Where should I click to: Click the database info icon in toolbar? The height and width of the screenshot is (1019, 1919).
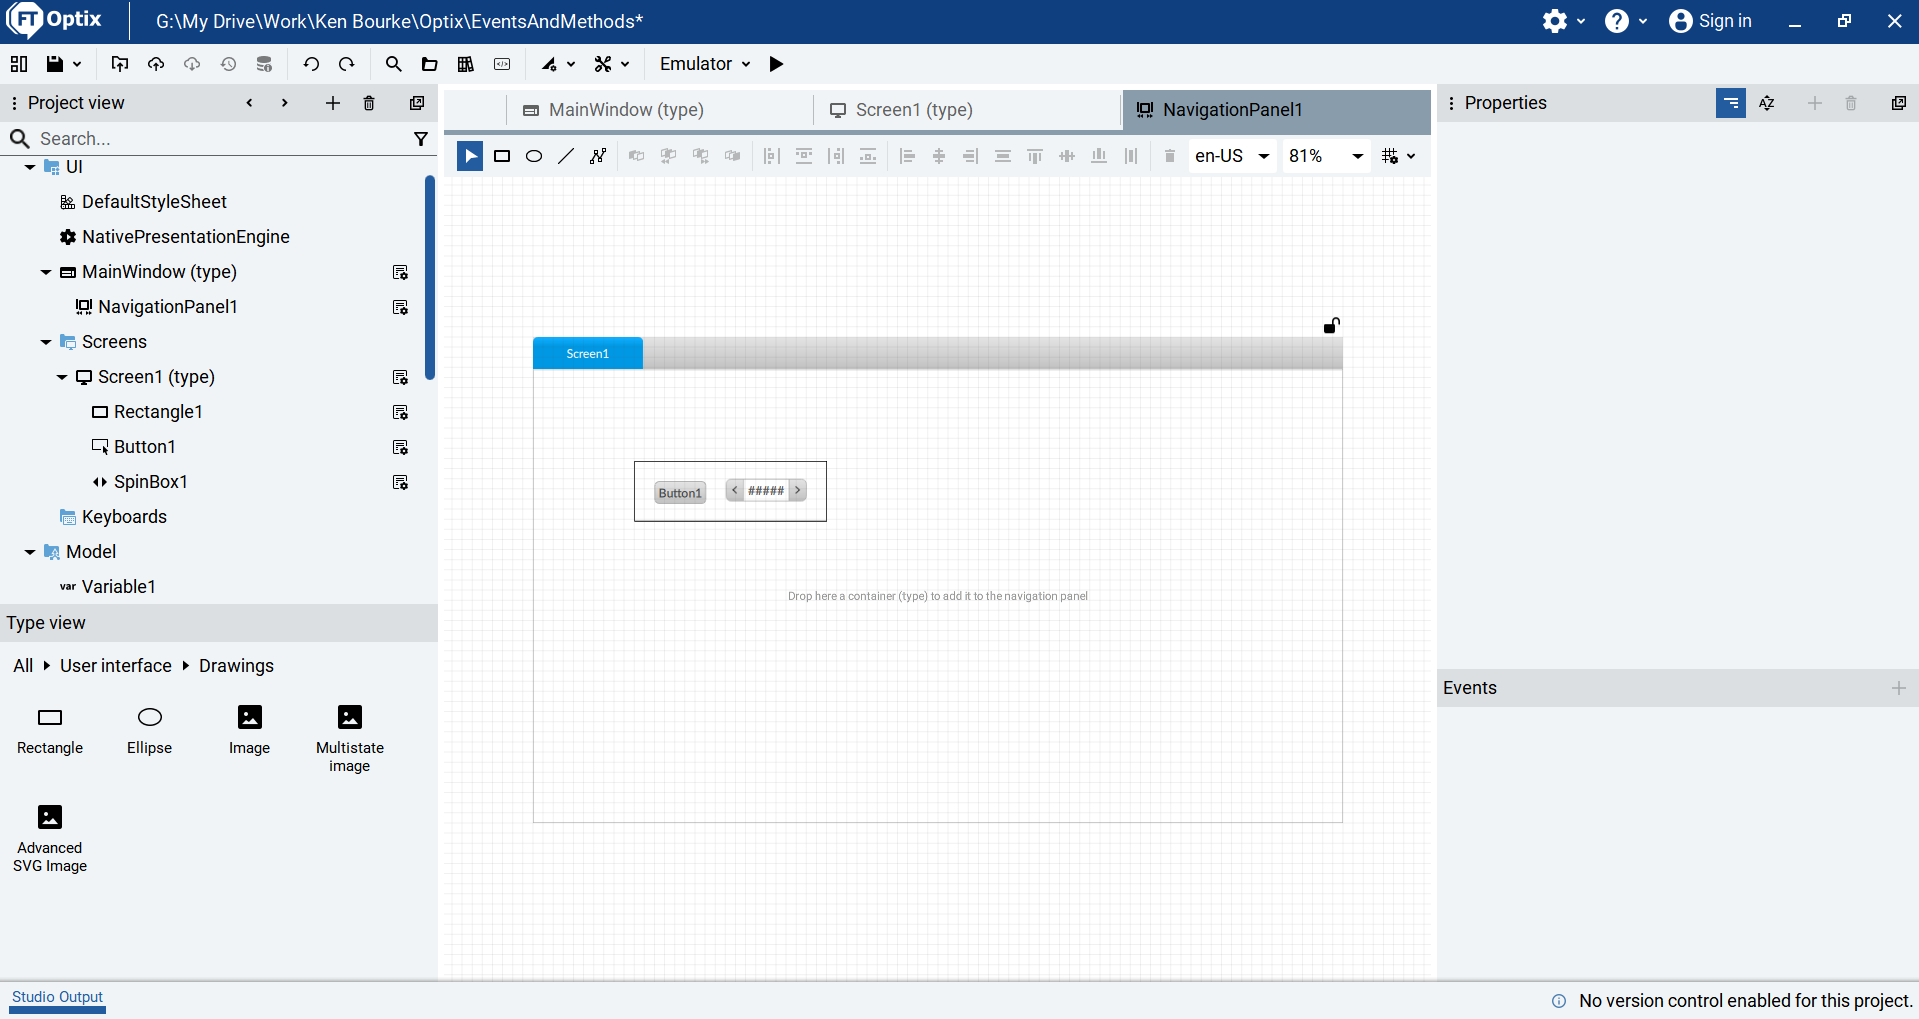264,64
